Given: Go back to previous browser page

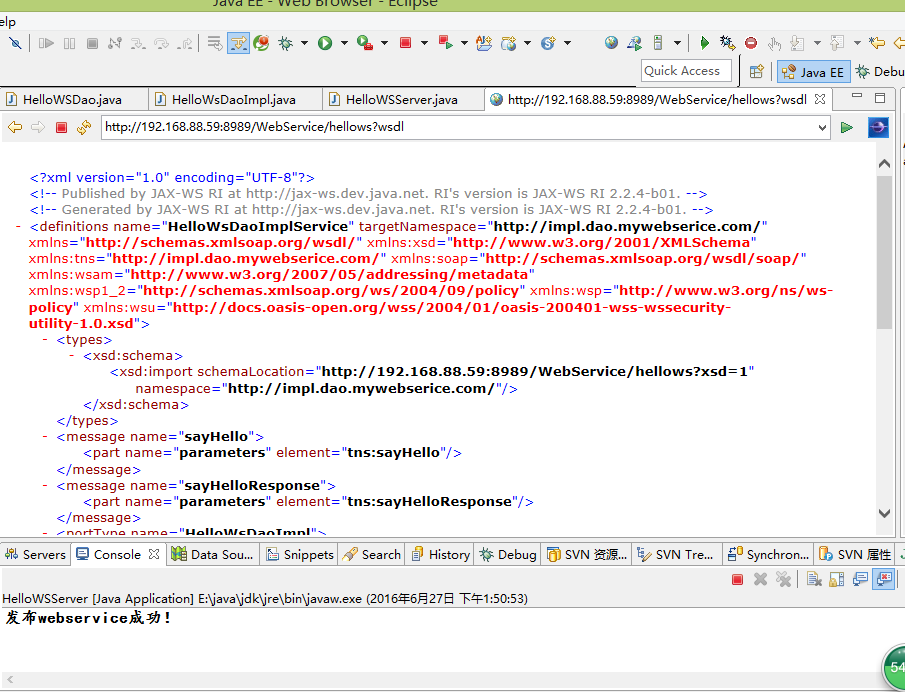Looking at the screenshot, I should pyautogui.click(x=15, y=127).
